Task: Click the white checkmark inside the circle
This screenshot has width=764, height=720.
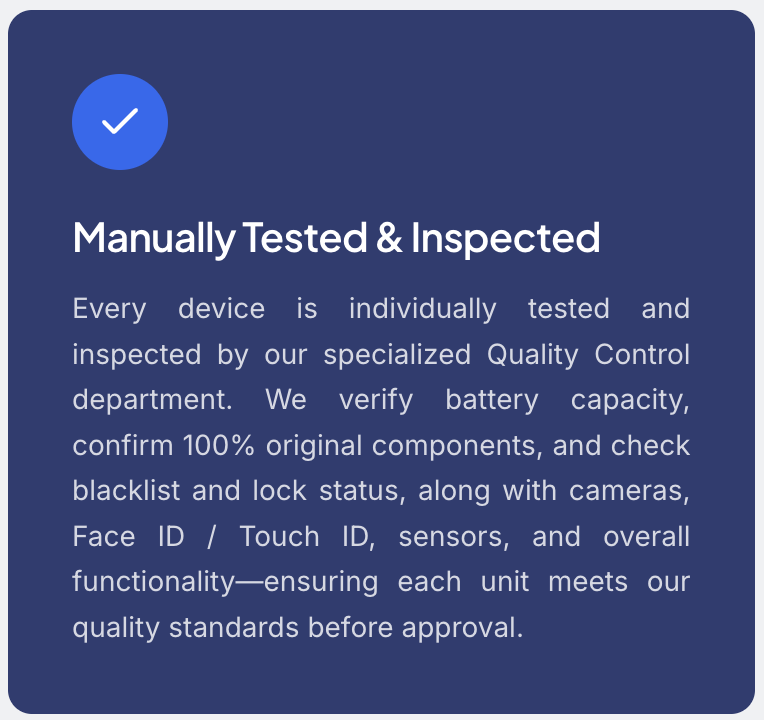Action: (x=120, y=122)
